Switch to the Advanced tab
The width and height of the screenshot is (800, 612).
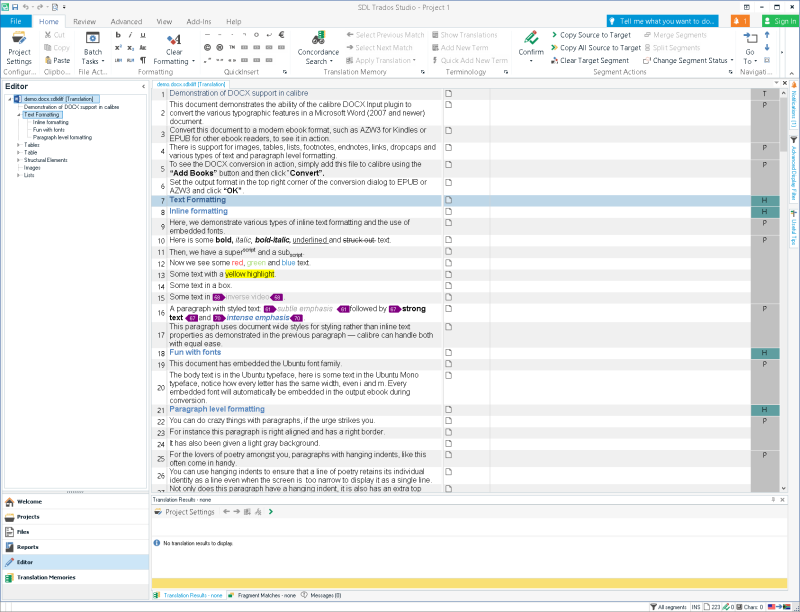(126, 21)
